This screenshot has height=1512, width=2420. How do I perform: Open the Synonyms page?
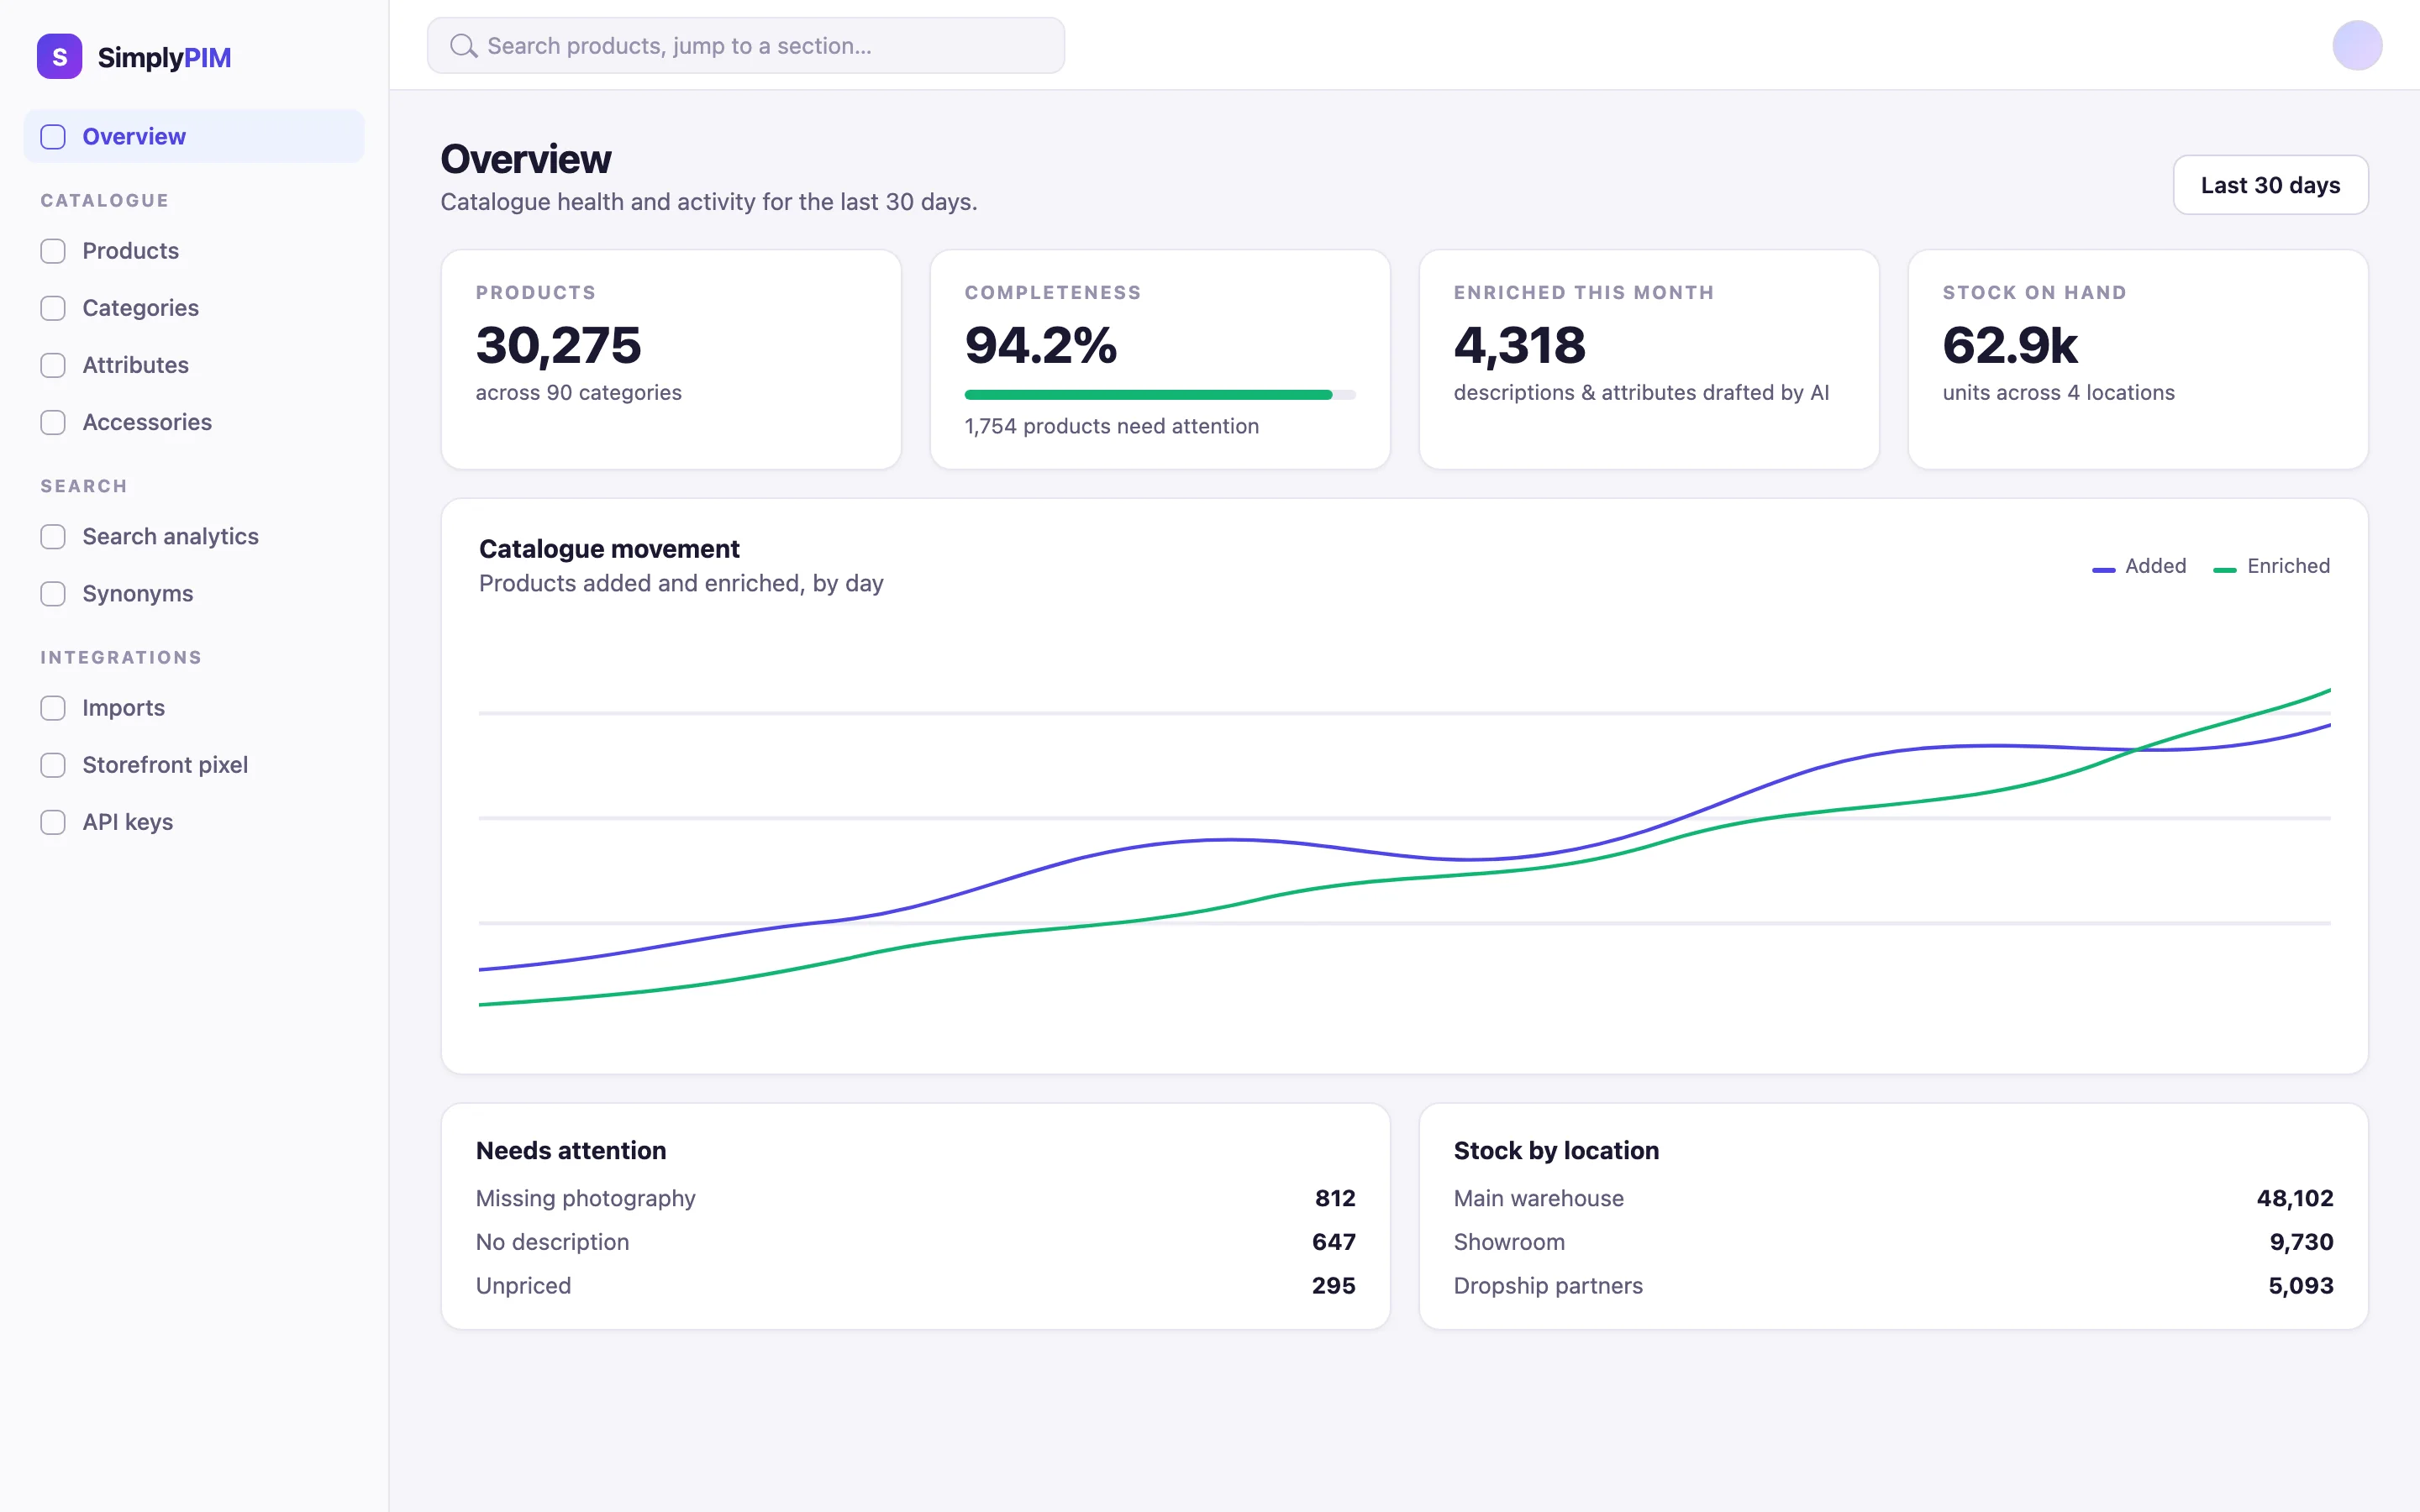(194, 594)
